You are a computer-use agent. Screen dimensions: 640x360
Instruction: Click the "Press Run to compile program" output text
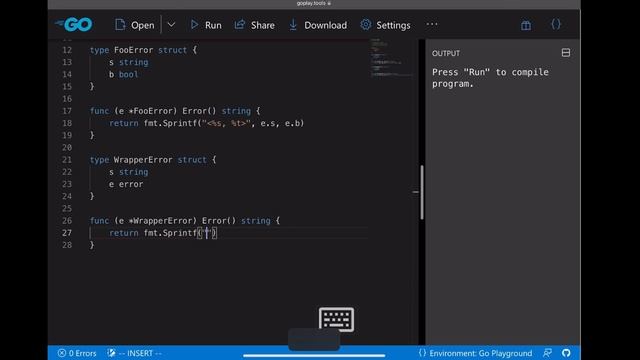(490, 78)
